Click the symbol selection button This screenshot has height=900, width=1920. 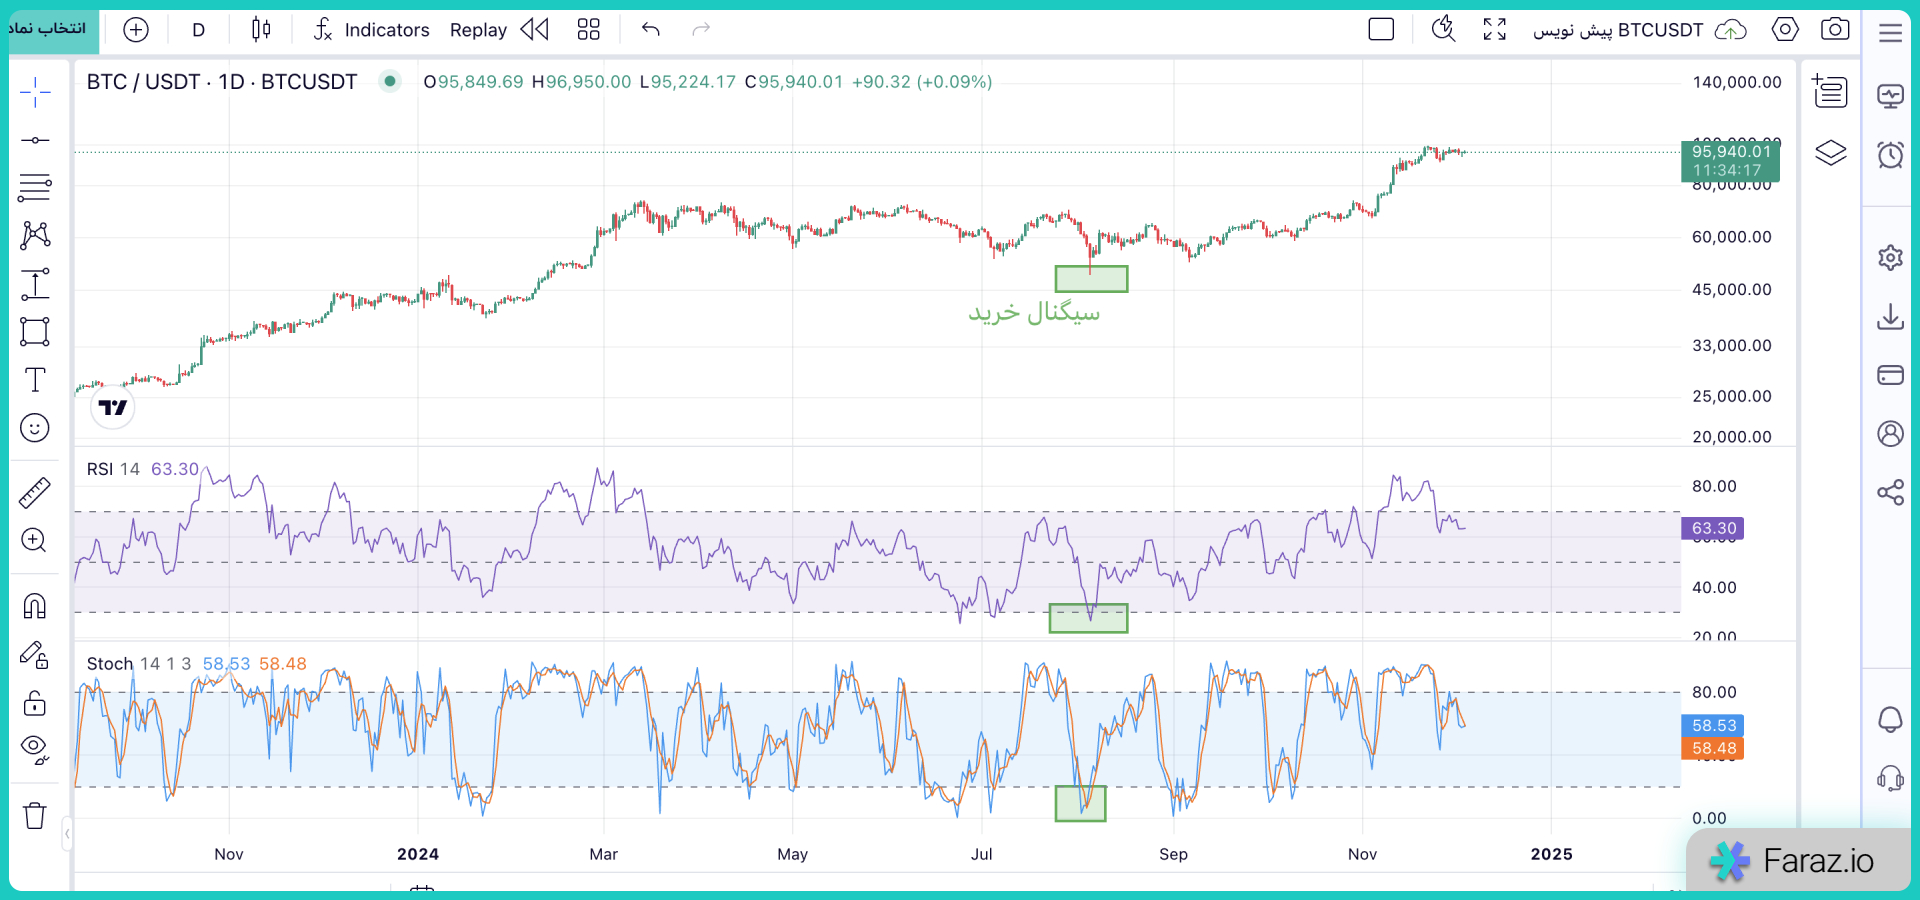[x=50, y=29]
